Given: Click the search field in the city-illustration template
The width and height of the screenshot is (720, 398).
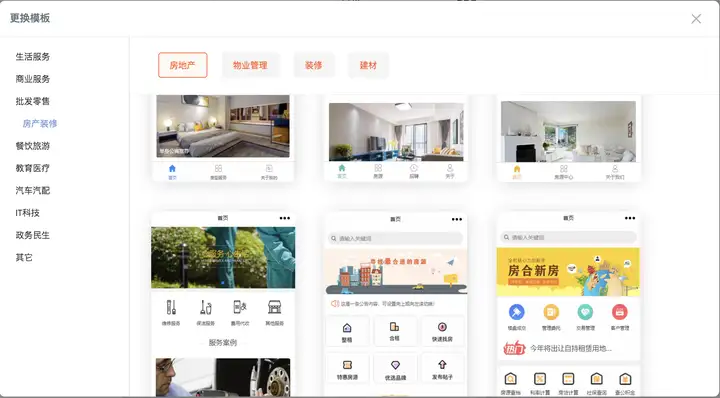Looking at the screenshot, I should pos(395,238).
